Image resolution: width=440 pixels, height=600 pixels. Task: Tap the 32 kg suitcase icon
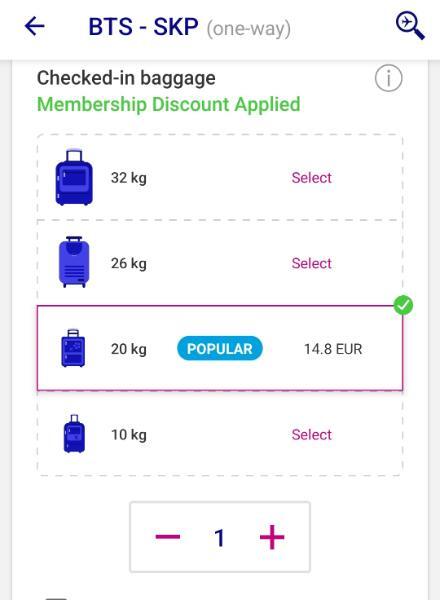pos(74,177)
